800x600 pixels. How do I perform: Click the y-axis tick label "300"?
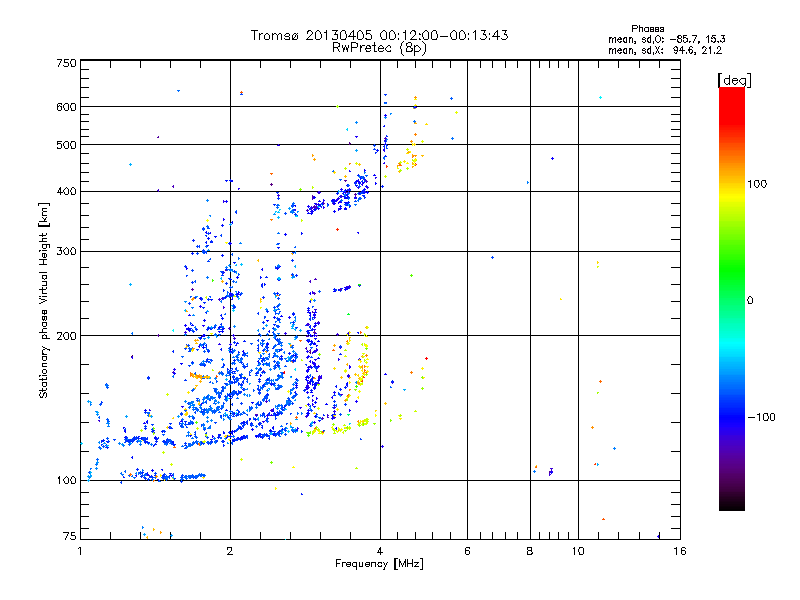pyautogui.click(x=66, y=252)
